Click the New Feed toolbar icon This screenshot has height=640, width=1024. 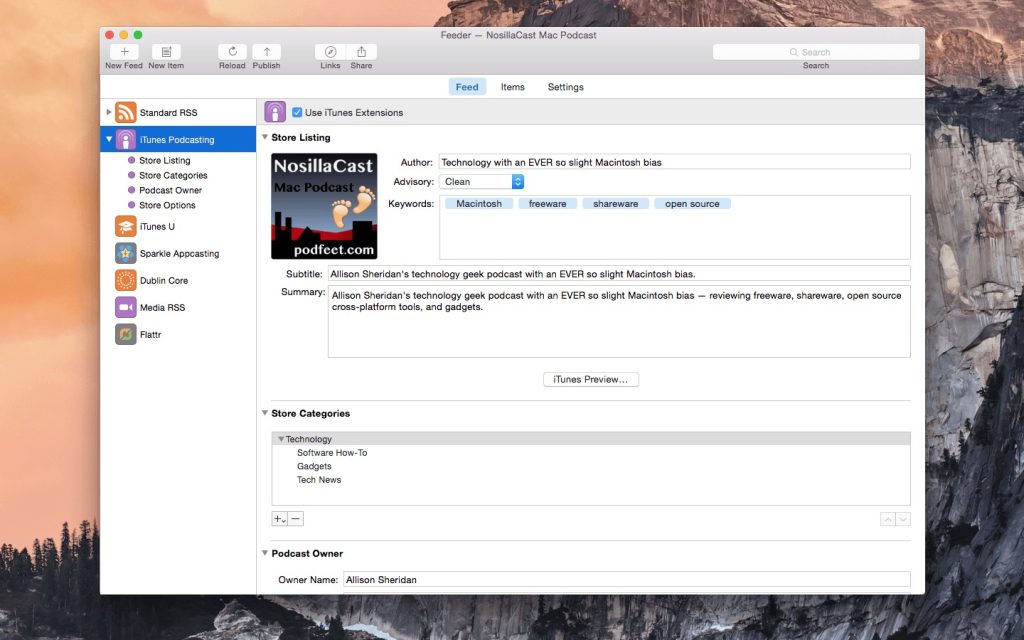coord(124,52)
